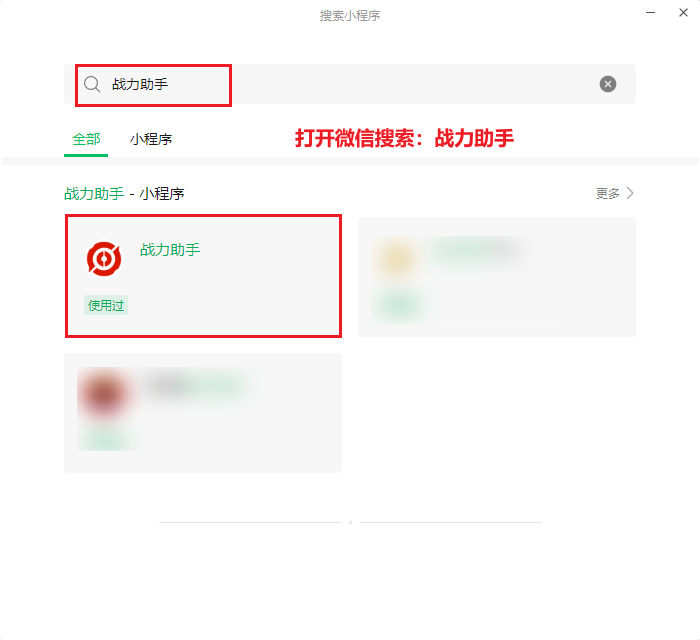This screenshot has width=700, height=640.
Task: Click the 战力助手 search input field
Action: pyautogui.click(x=350, y=84)
